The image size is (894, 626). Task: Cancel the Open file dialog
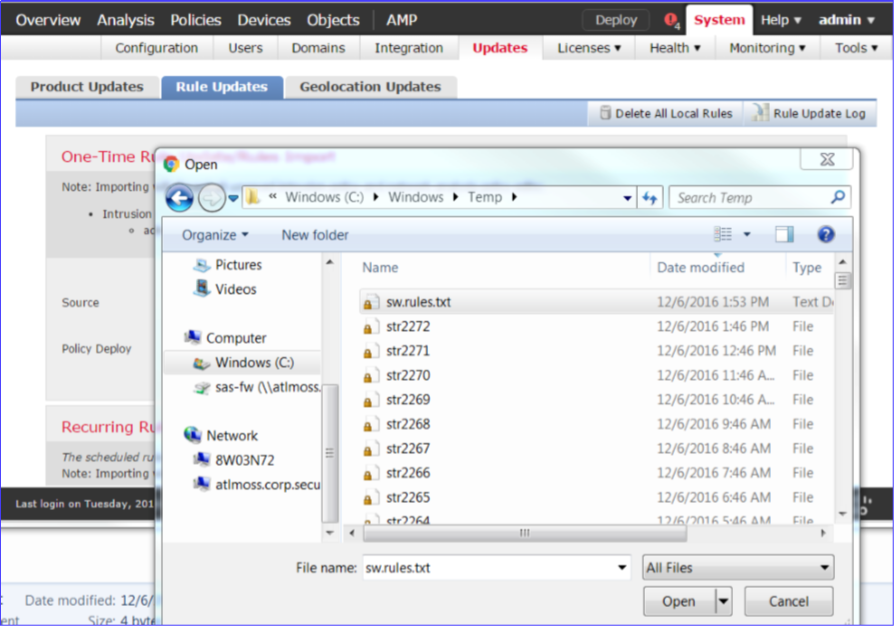click(x=789, y=601)
